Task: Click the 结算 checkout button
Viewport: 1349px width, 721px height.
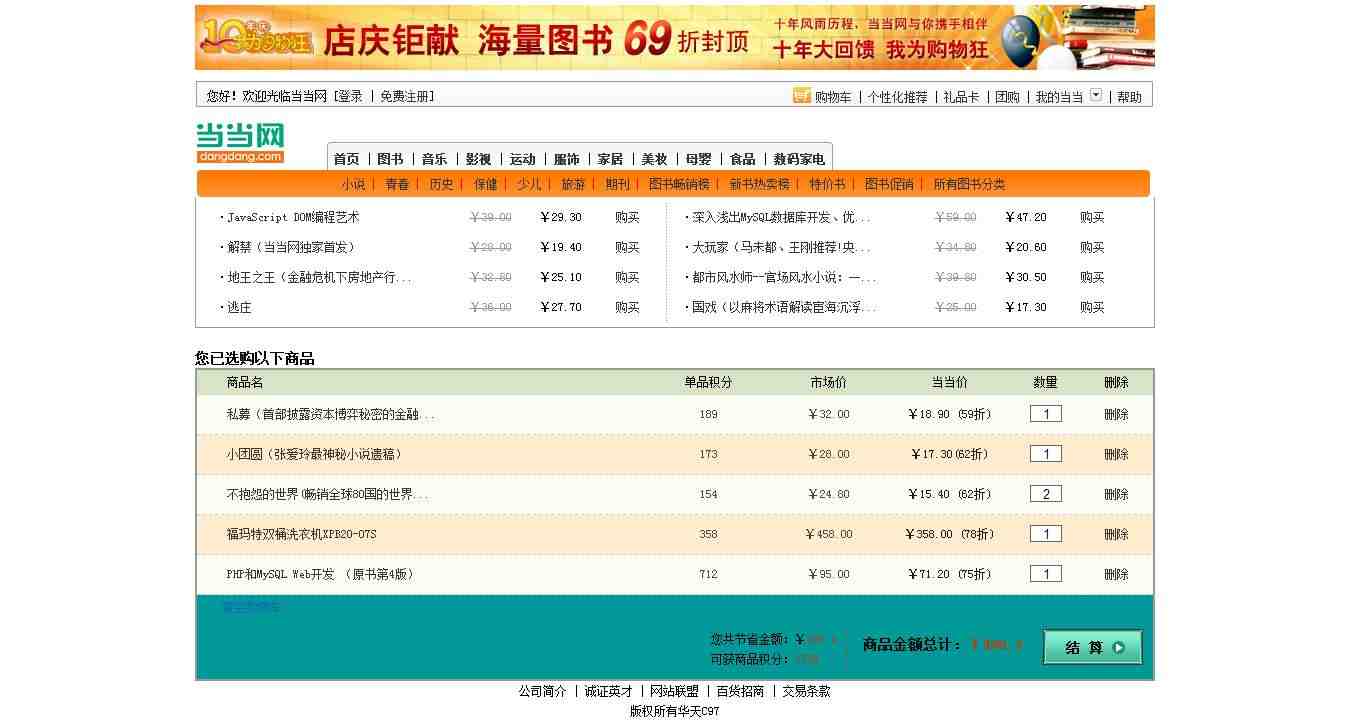Action: tap(1092, 647)
